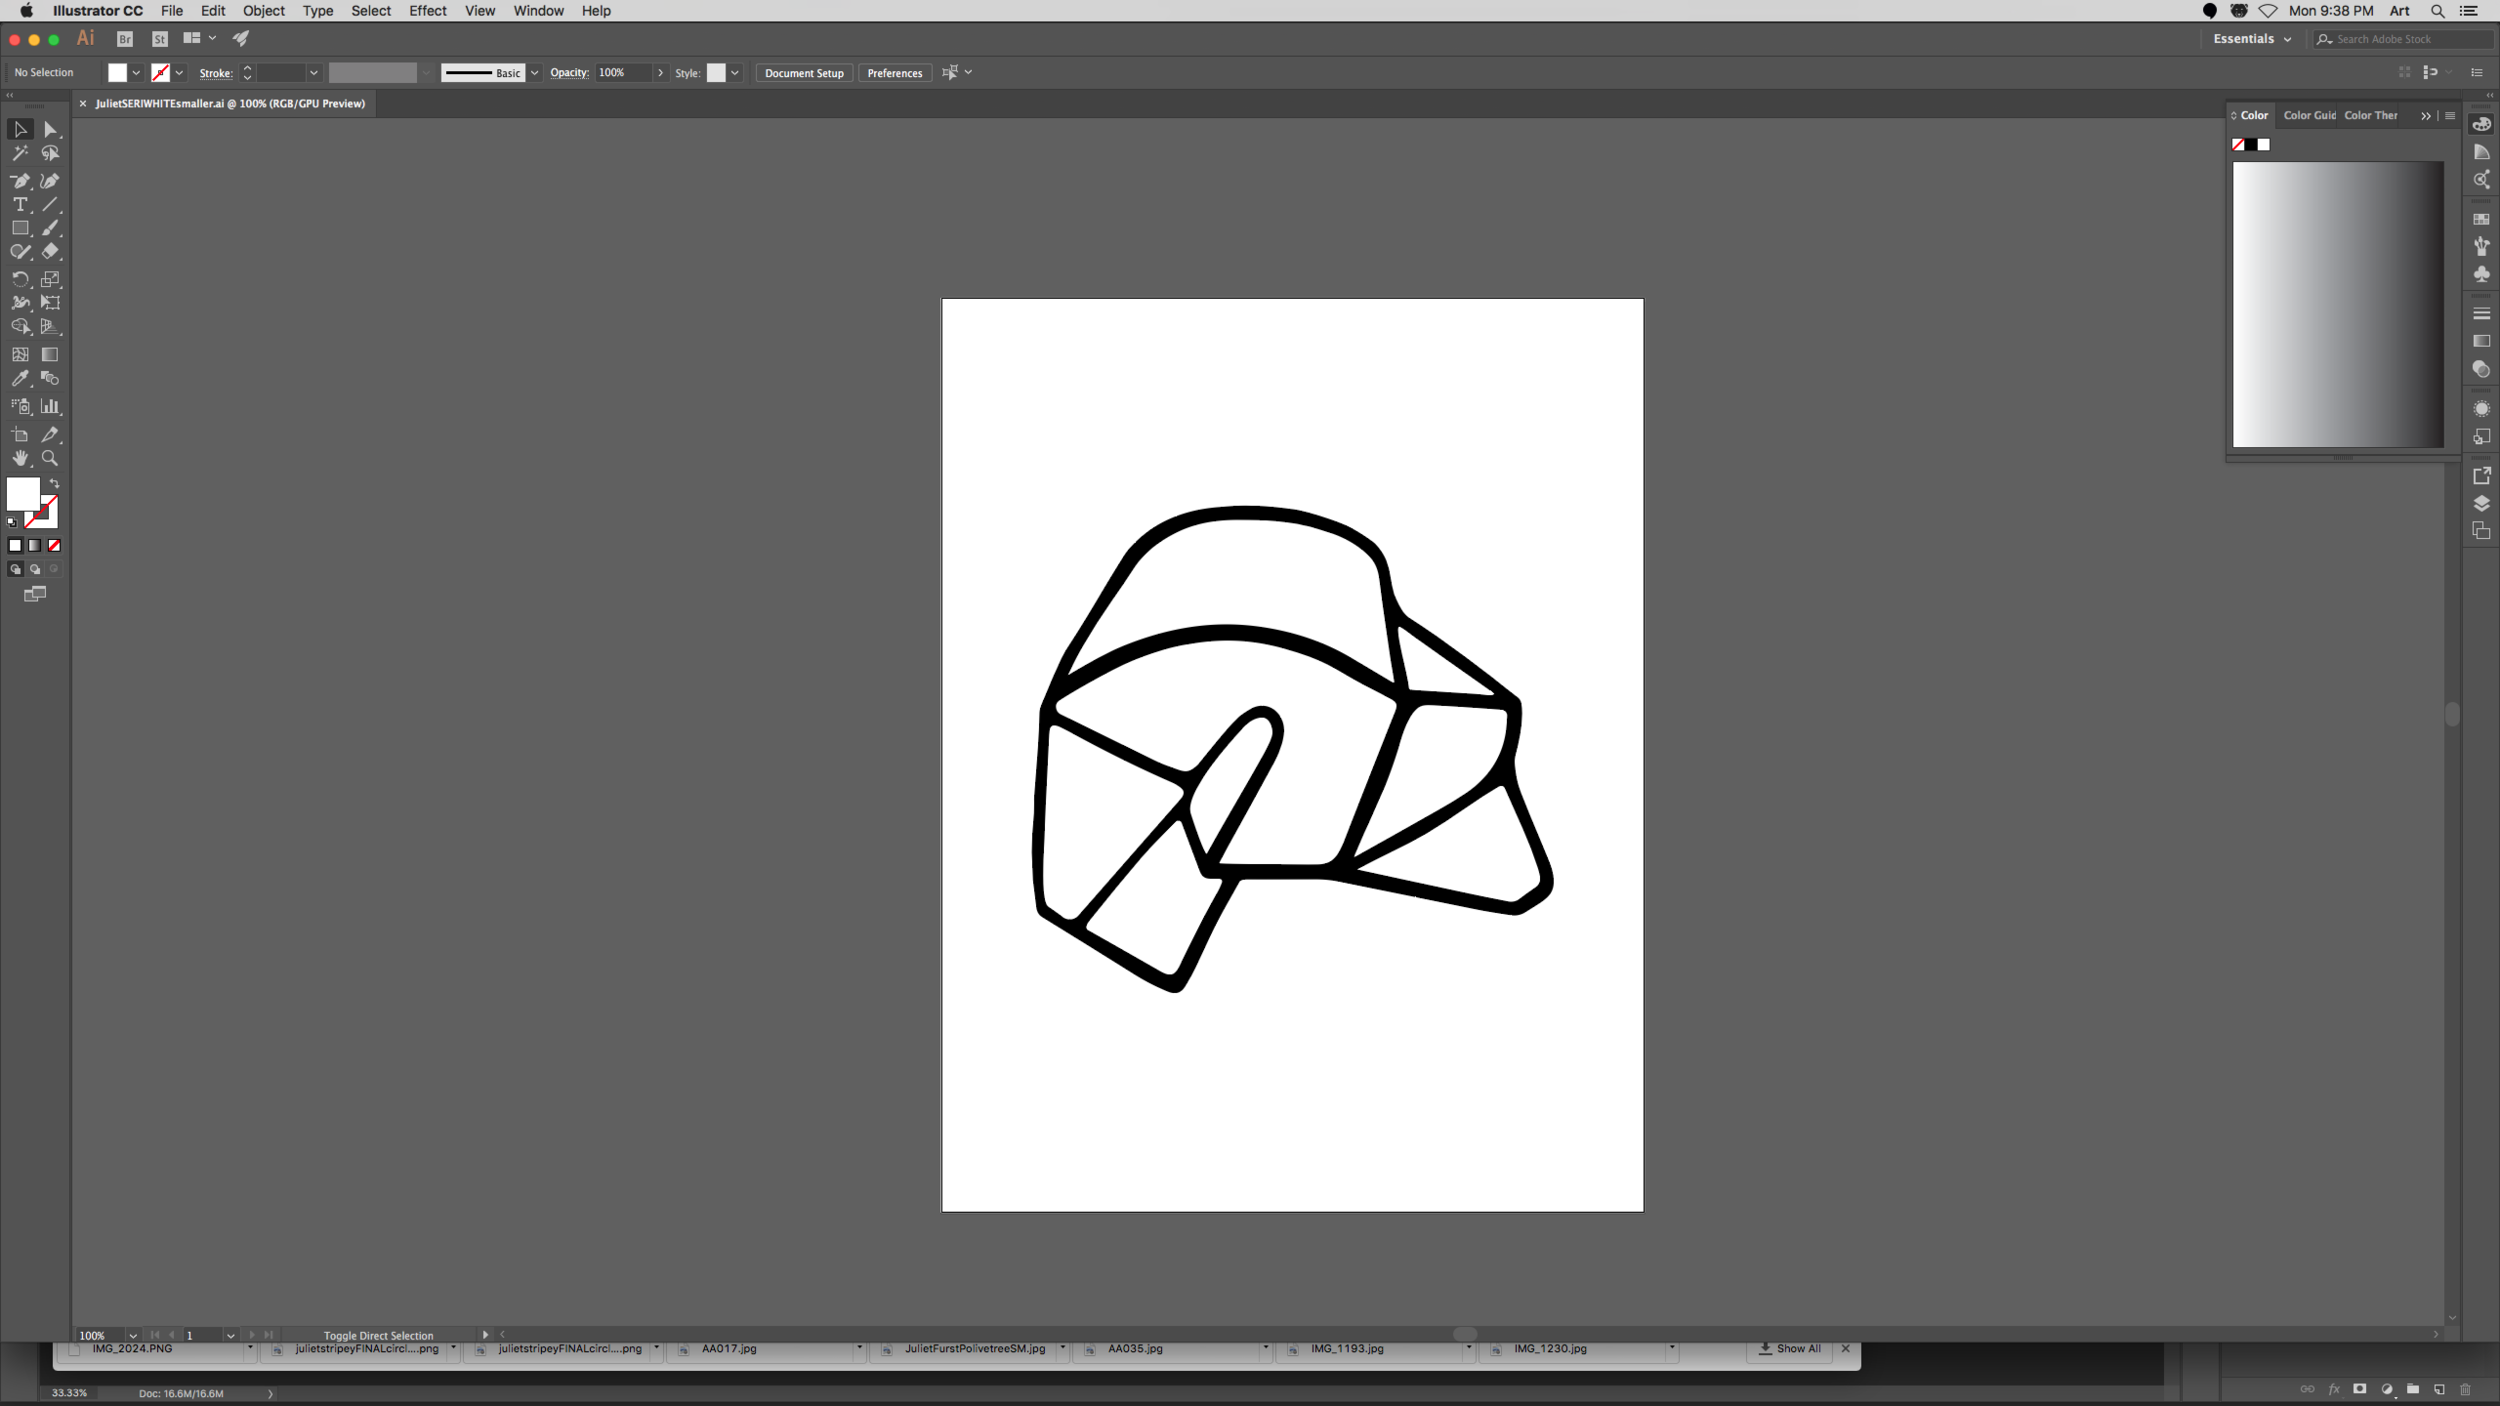Open the Window menu
Image resolution: width=2500 pixels, height=1406 pixels.
coord(539,11)
